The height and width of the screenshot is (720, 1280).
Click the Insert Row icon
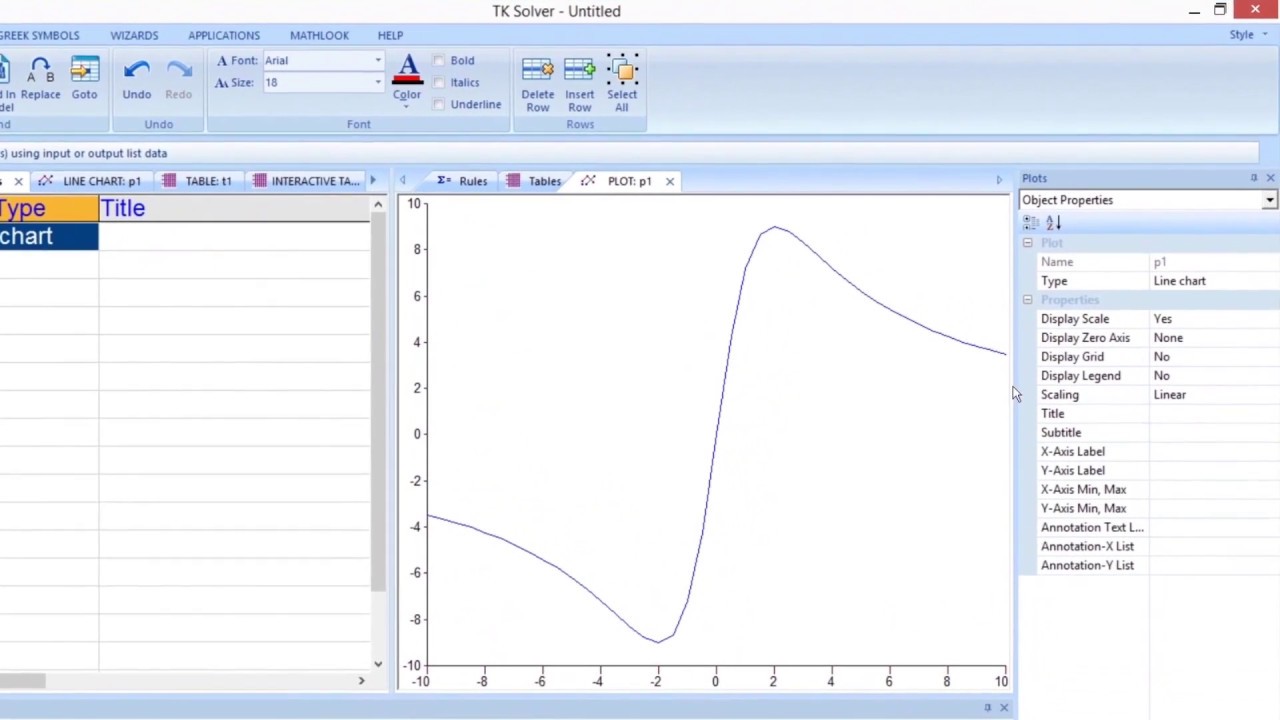pos(579,84)
